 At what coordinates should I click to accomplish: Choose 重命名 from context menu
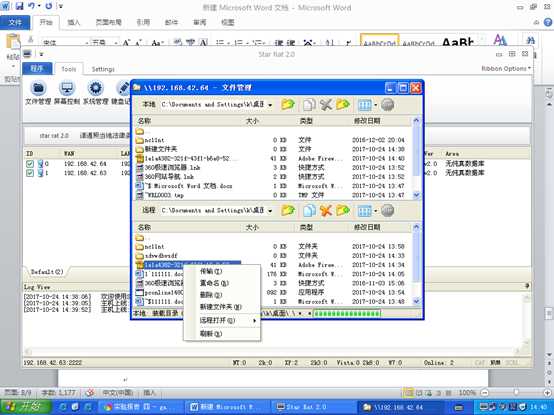click(x=222, y=283)
